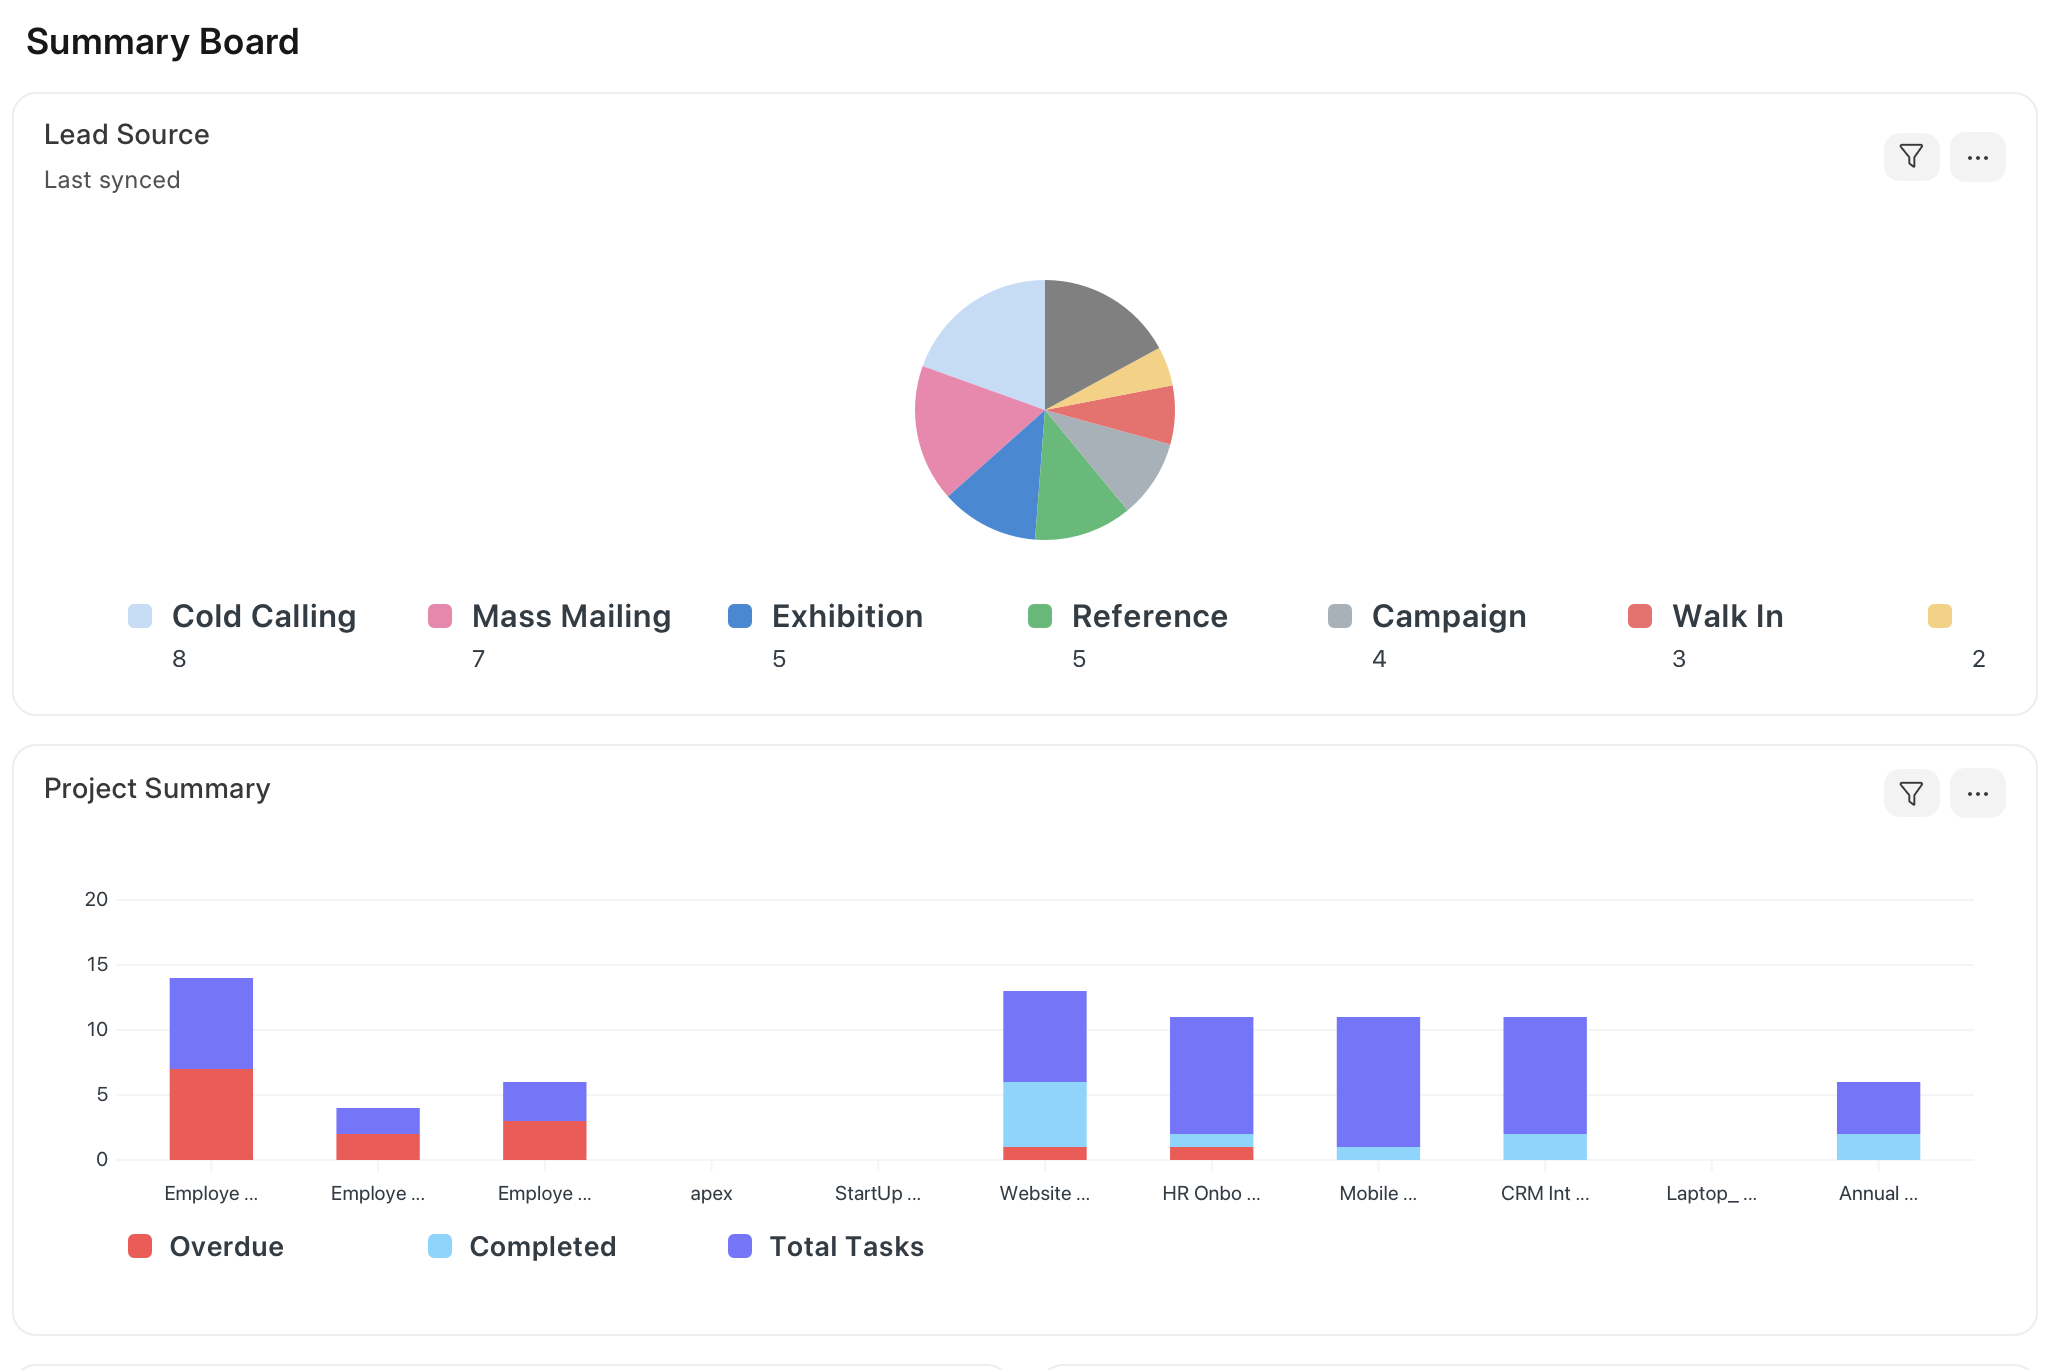Toggle the Walk In legend entry
This screenshot has height=1370, width=2056.
[x=1727, y=616]
